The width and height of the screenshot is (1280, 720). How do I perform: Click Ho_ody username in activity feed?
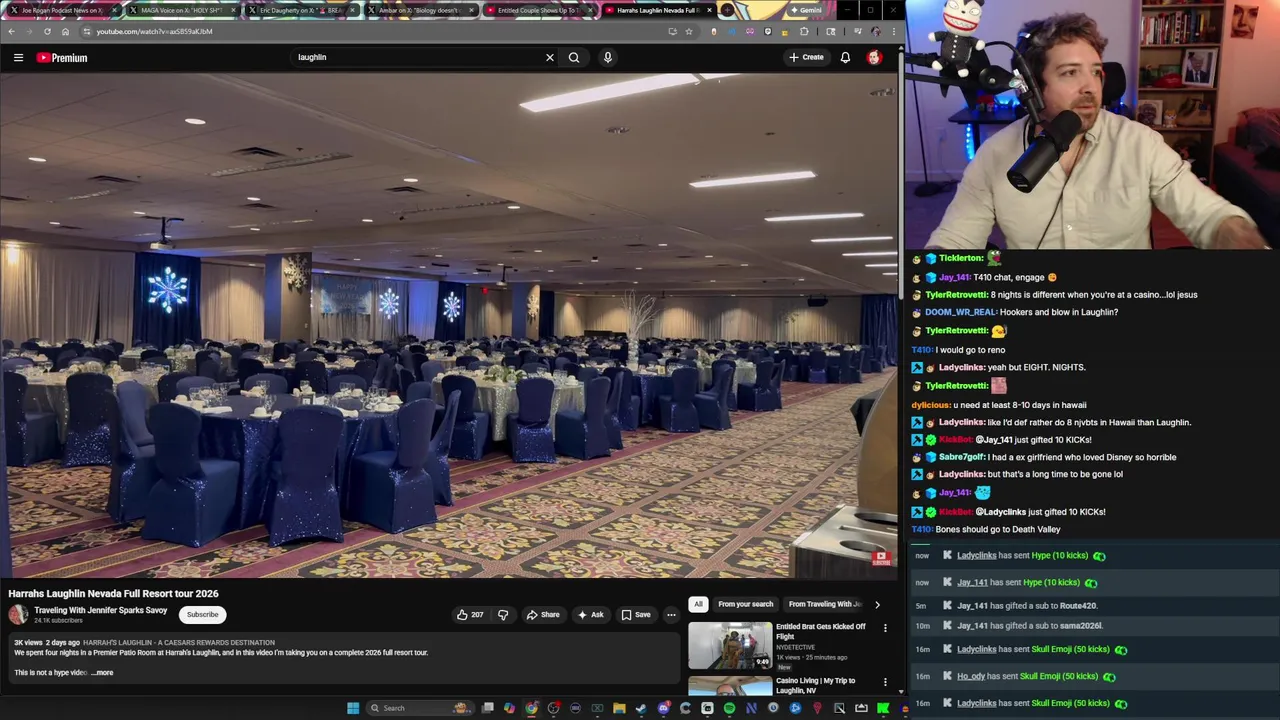coord(971,676)
